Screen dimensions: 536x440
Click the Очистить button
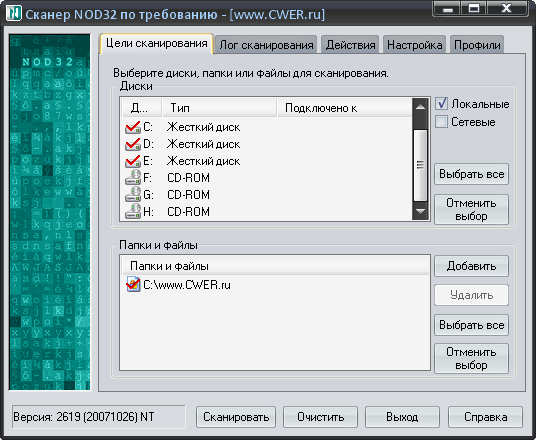[x=320, y=417]
